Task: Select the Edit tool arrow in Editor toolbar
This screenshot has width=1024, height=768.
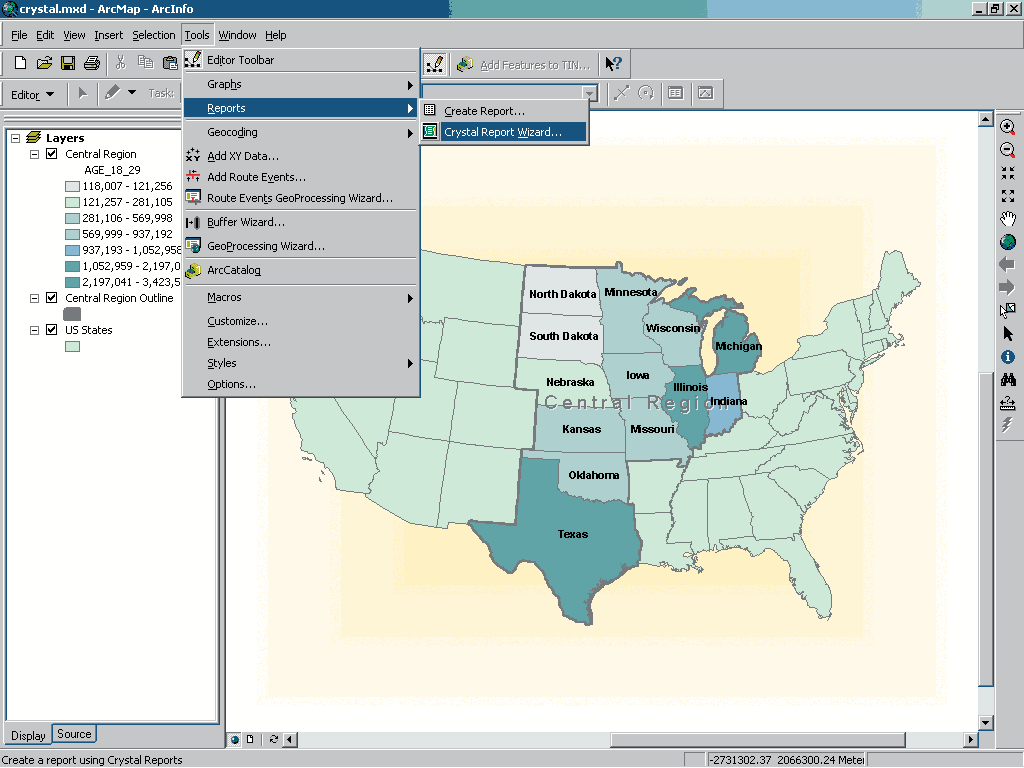Action: click(82, 93)
